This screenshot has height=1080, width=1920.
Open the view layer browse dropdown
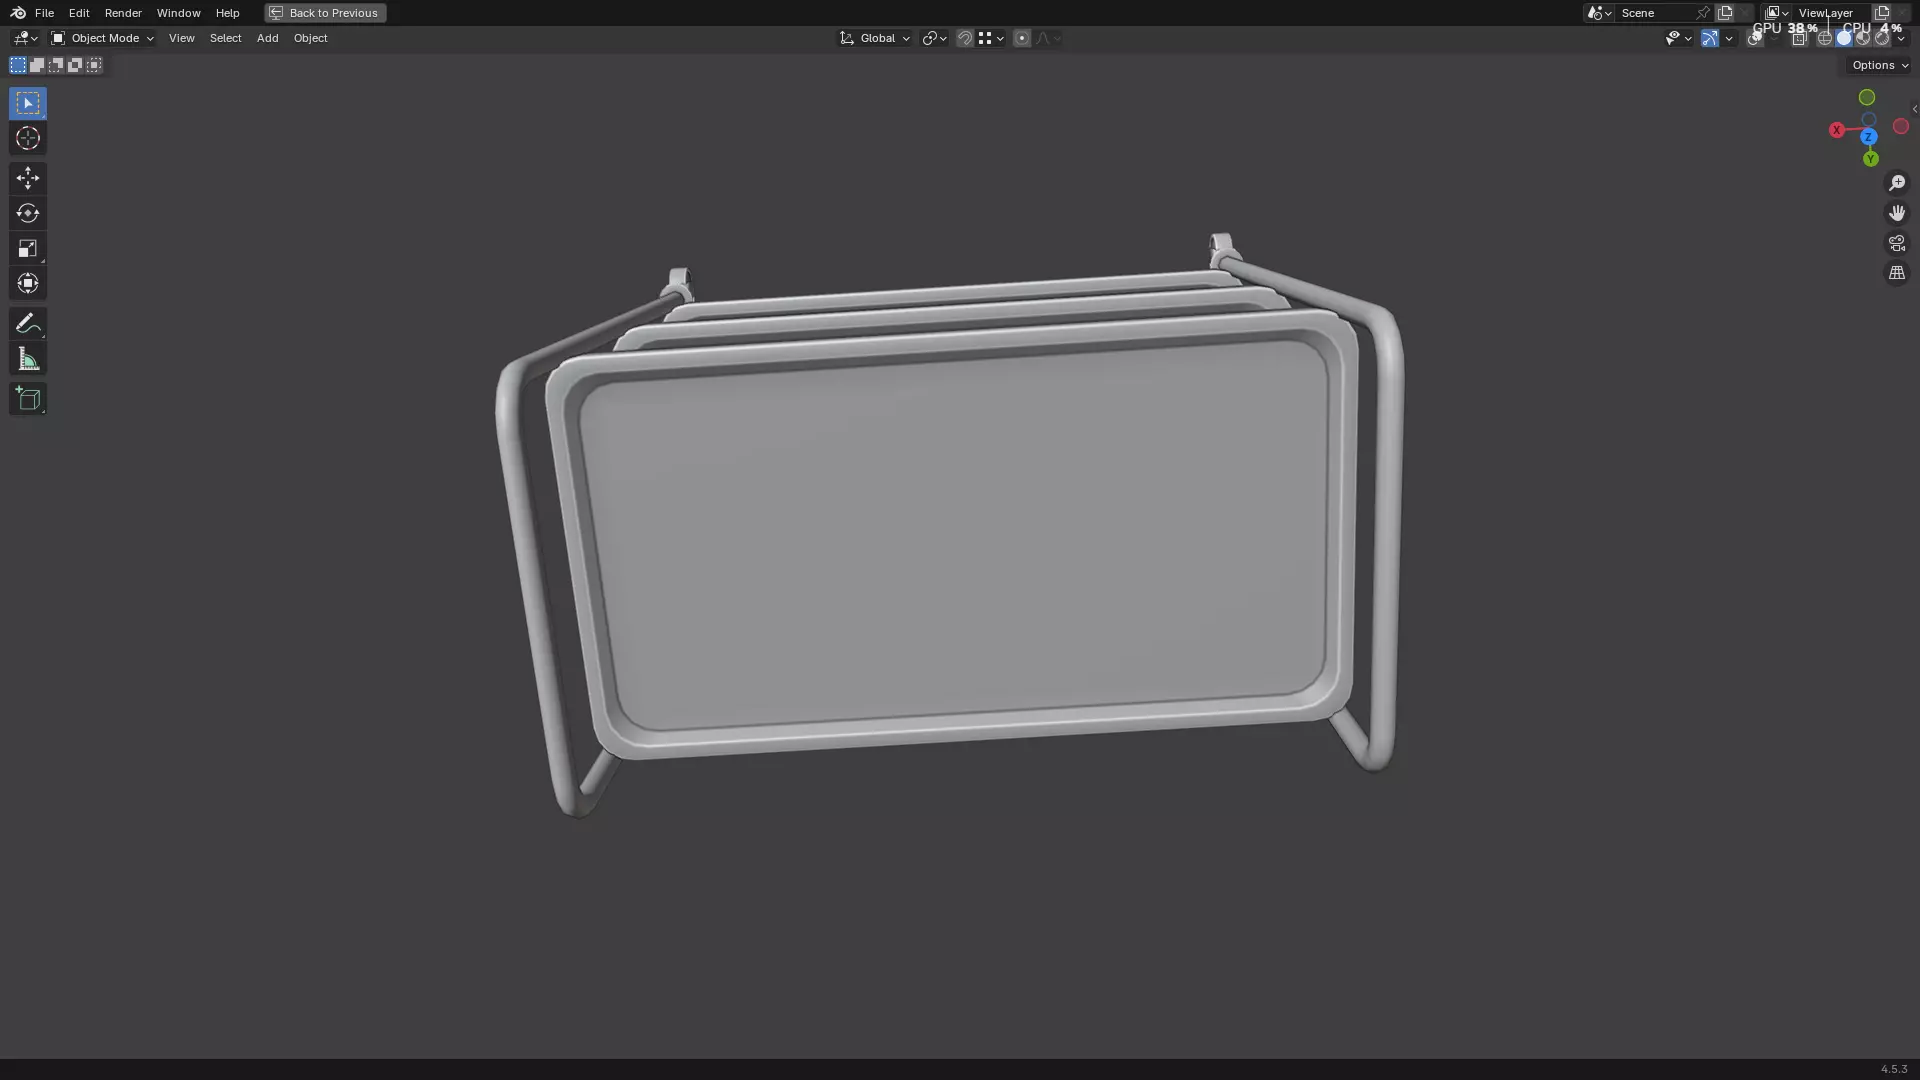point(1777,13)
